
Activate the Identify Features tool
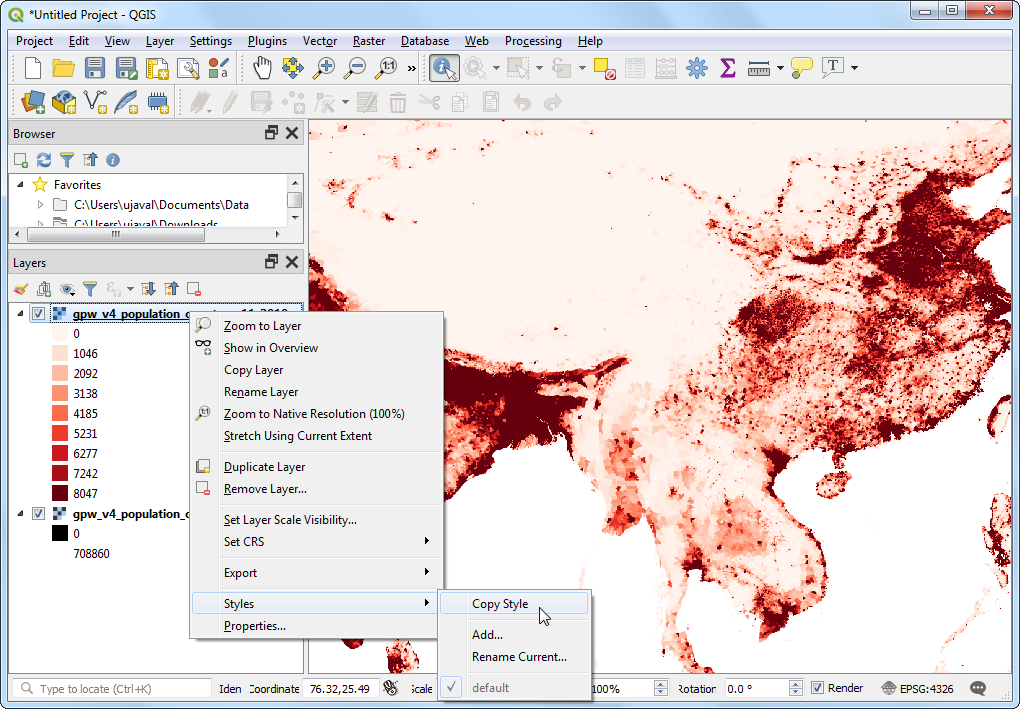pyautogui.click(x=444, y=68)
